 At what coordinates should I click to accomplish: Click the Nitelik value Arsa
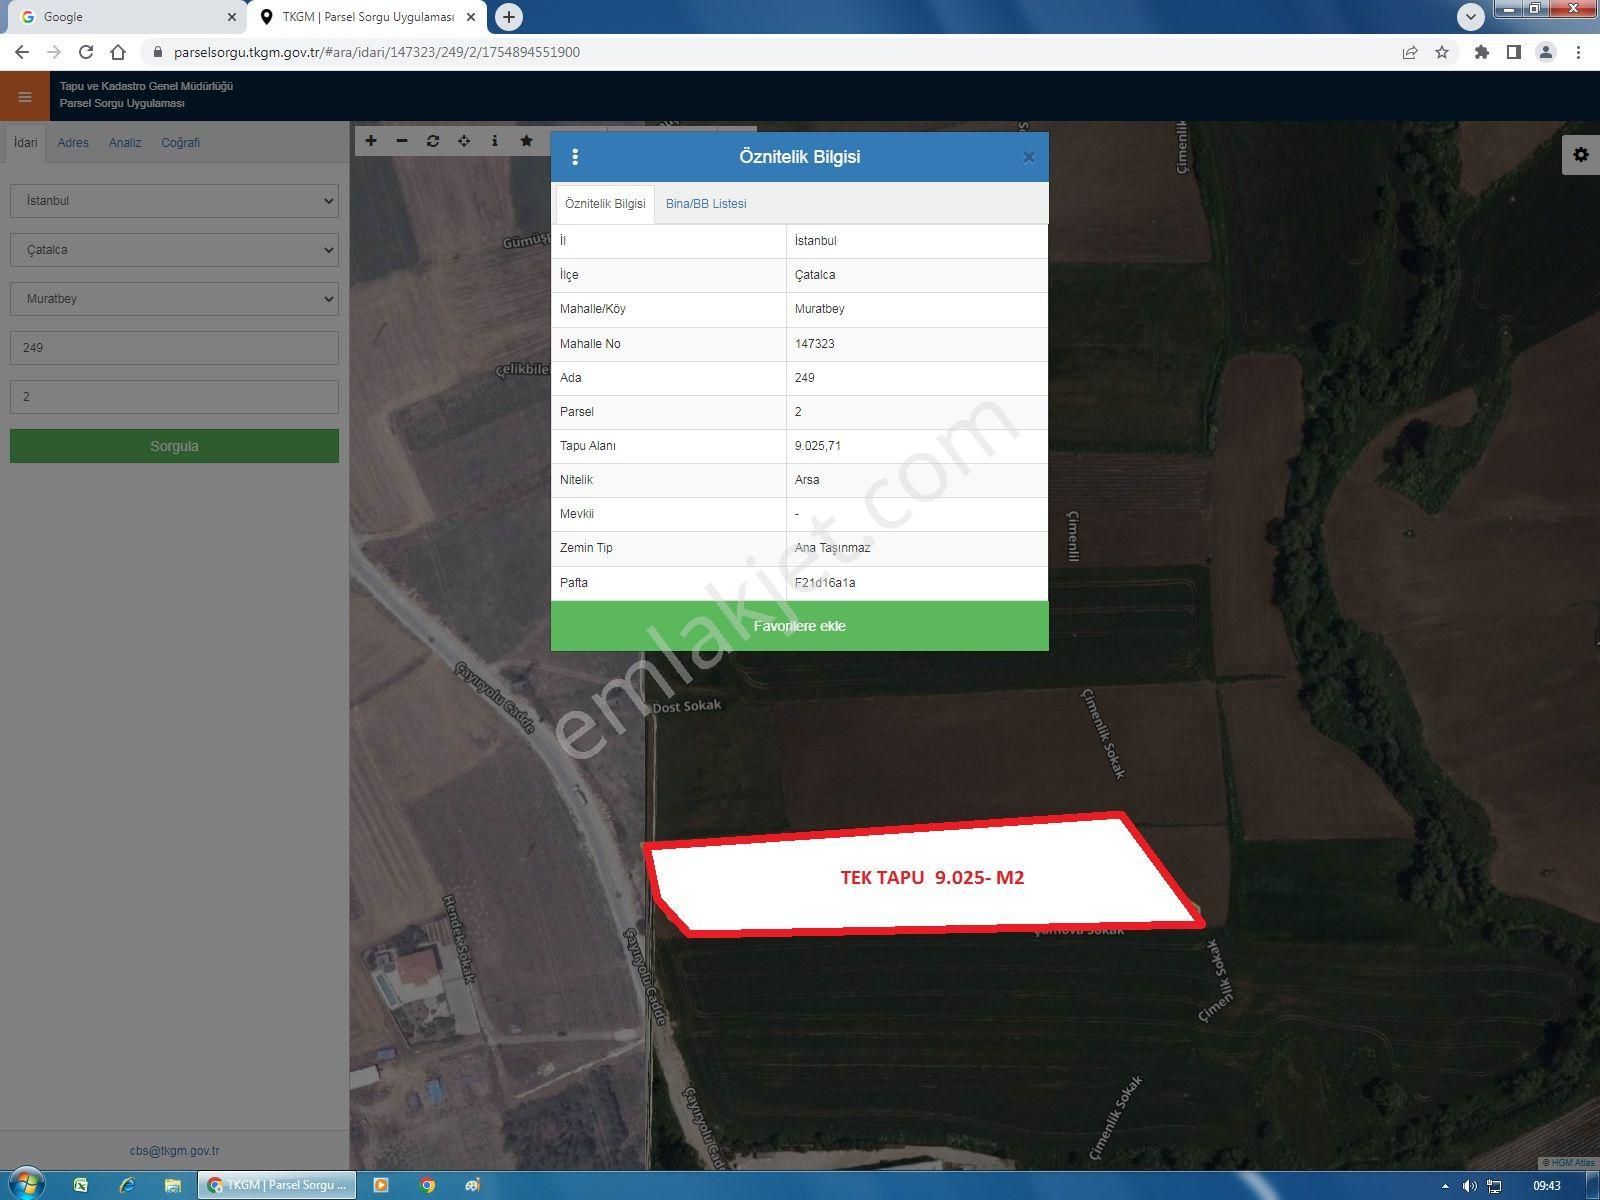(807, 480)
